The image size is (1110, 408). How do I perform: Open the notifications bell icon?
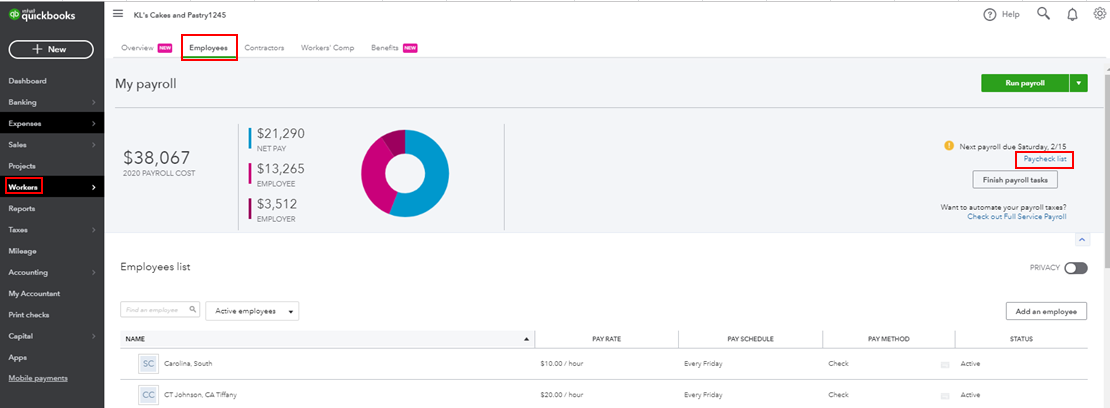point(1072,14)
